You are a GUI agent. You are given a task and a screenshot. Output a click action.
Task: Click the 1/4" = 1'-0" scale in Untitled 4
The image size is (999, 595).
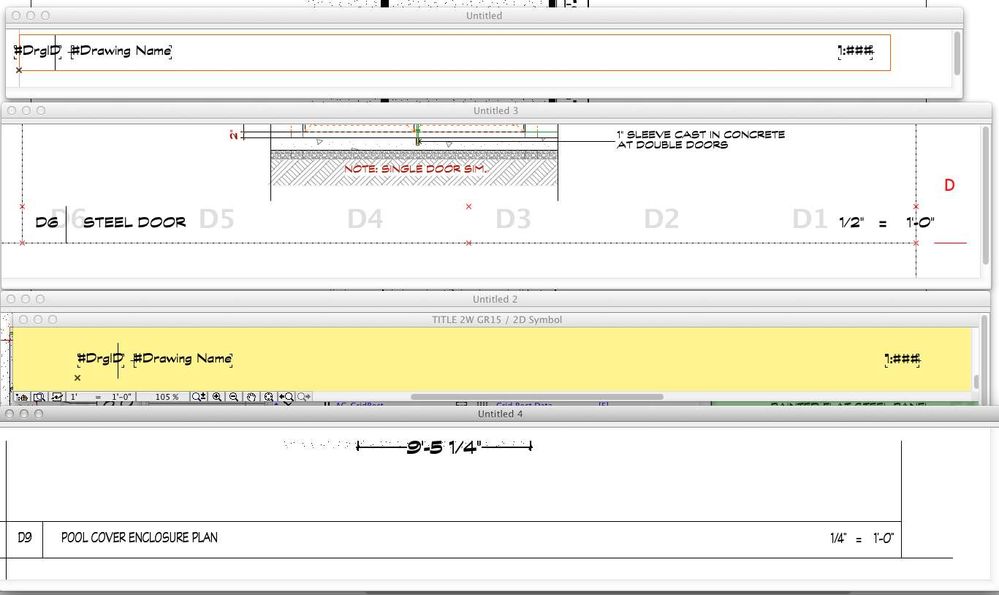tap(861, 538)
